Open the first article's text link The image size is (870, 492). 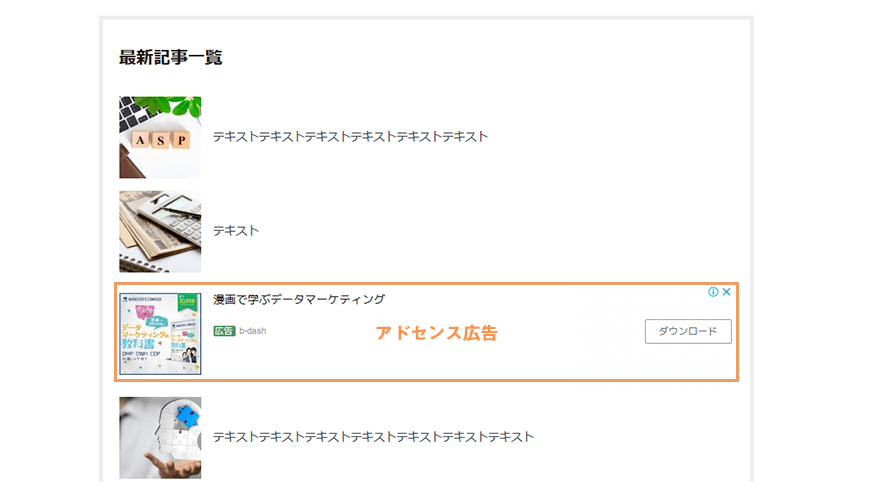coord(350,136)
